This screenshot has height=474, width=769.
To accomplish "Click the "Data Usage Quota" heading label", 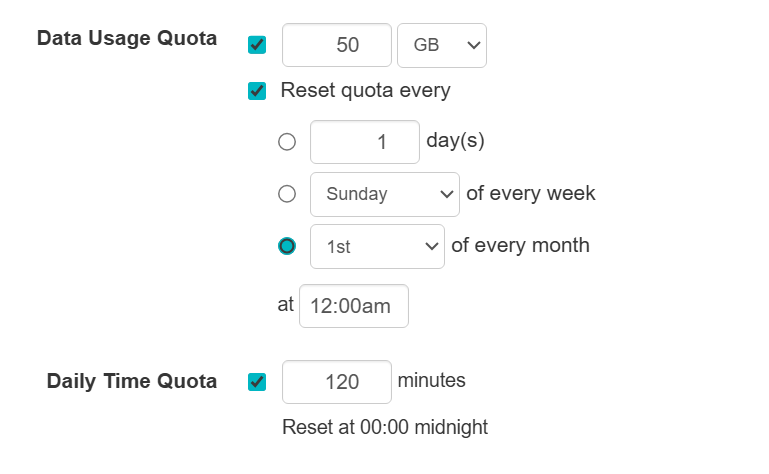I will pyautogui.click(x=127, y=39).
